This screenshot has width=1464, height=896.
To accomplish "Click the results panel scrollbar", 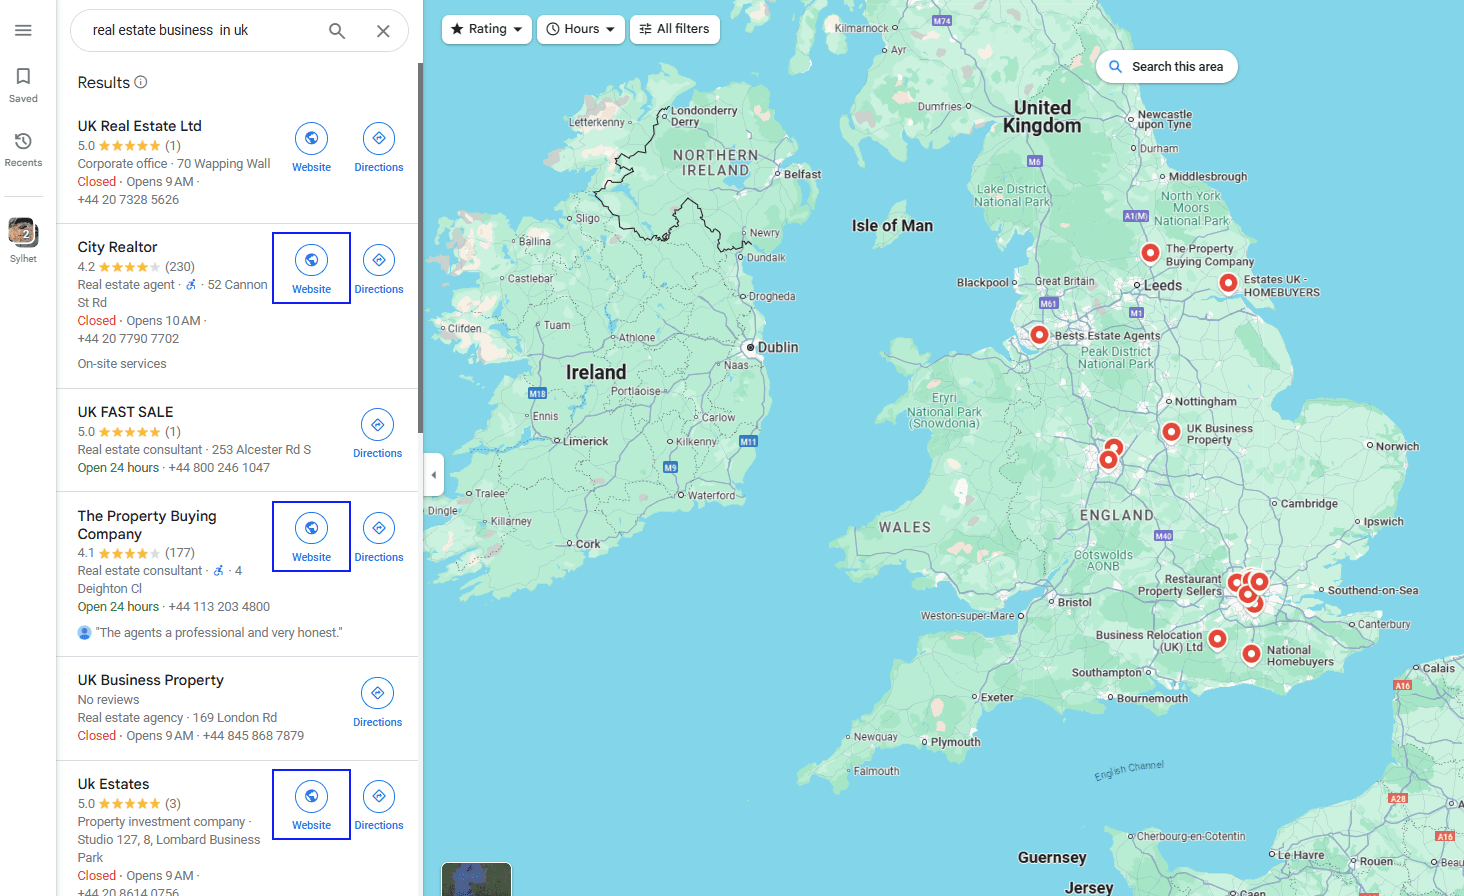I will (x=420, y=248).
